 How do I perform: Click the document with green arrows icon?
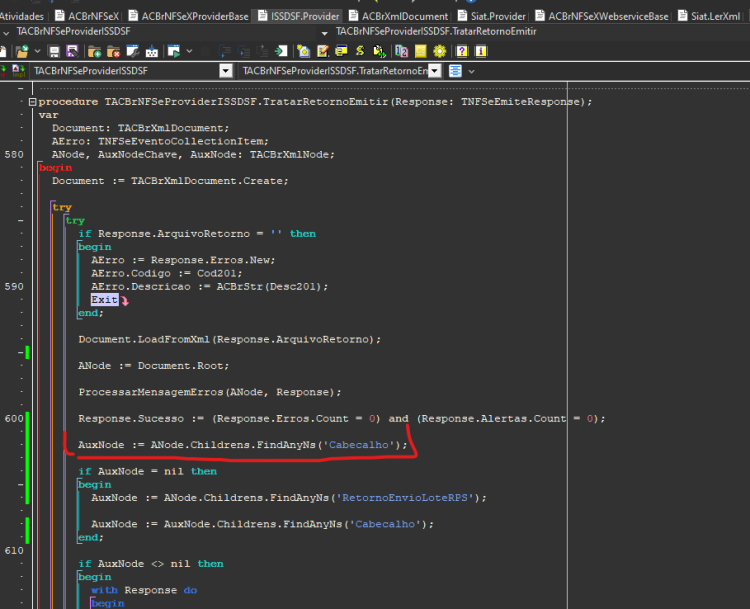pos(379,51)
